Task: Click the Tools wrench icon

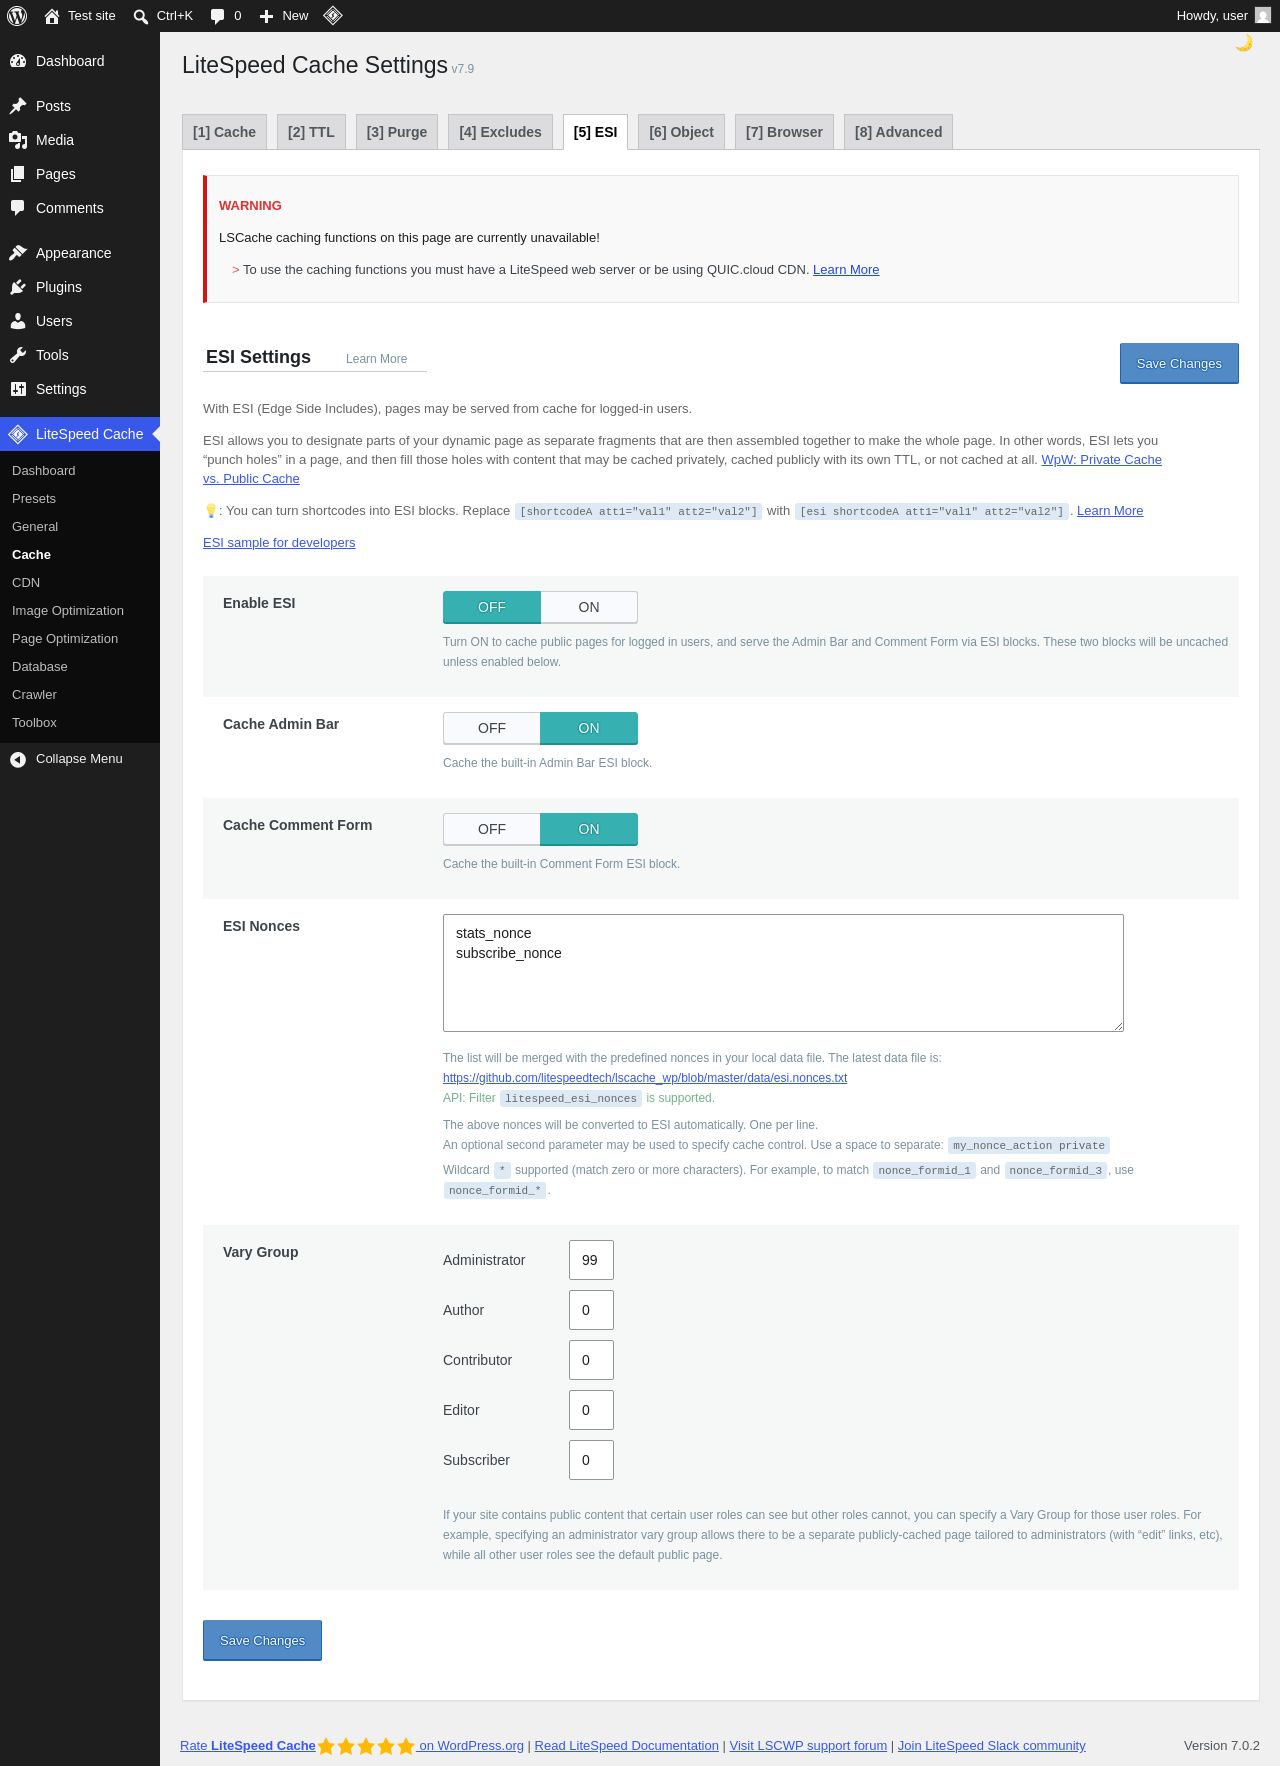Action: (18, 355)
